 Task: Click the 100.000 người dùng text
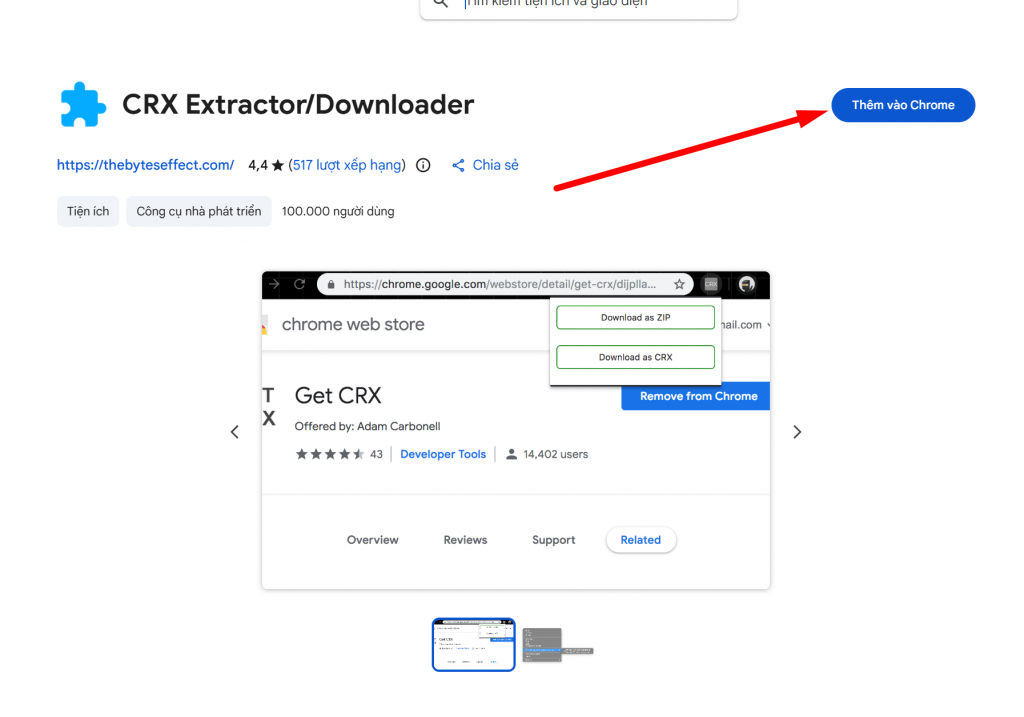point(338,212)
